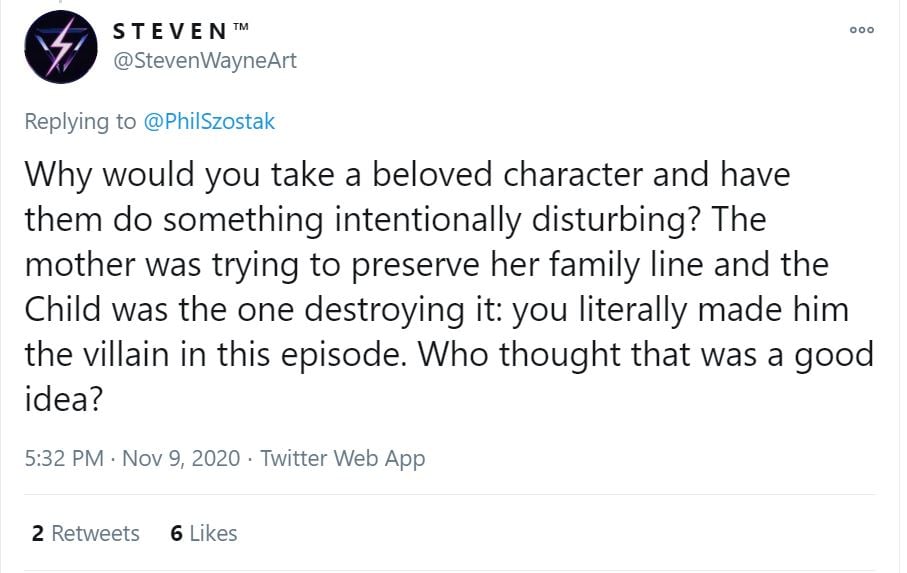Screen dimensions: 907x573
Task: Click the retweet count number 2
Action: coord(37,533)
